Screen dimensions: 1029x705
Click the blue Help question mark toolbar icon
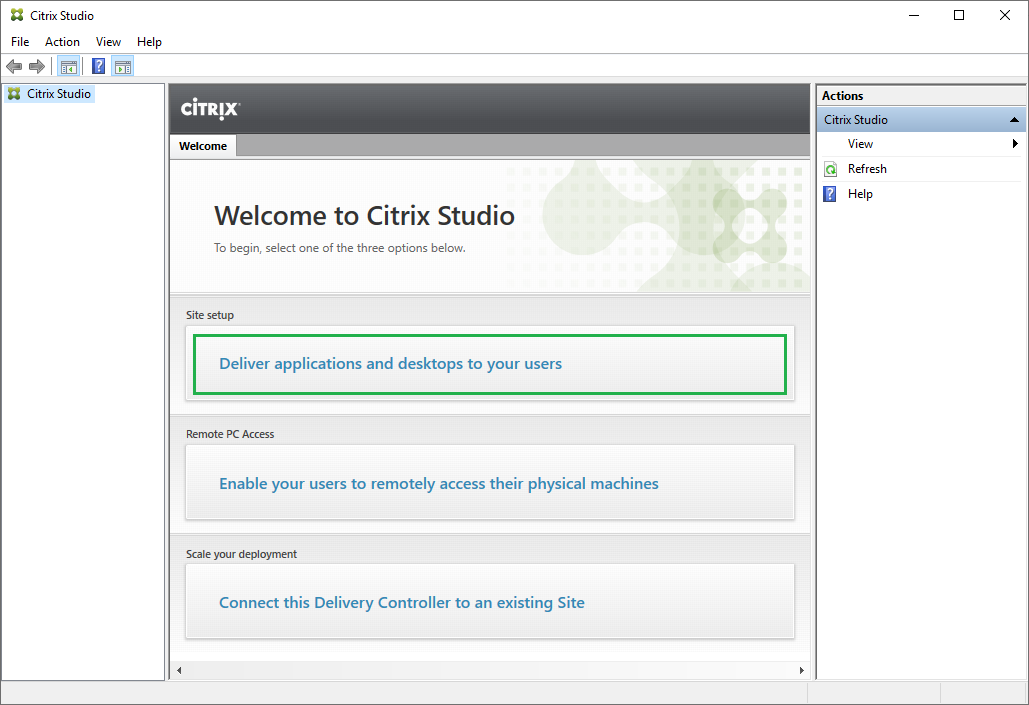[x=97, y=66]
